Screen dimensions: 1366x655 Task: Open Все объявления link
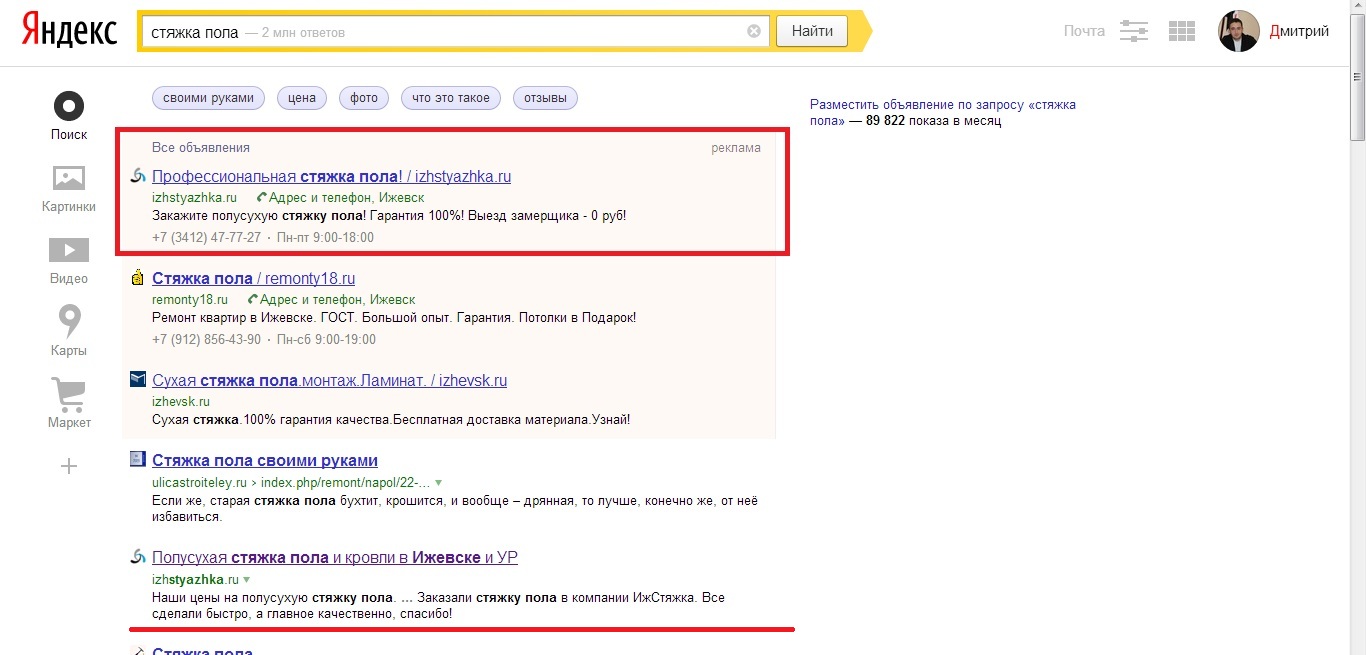[x=201, y=148]
